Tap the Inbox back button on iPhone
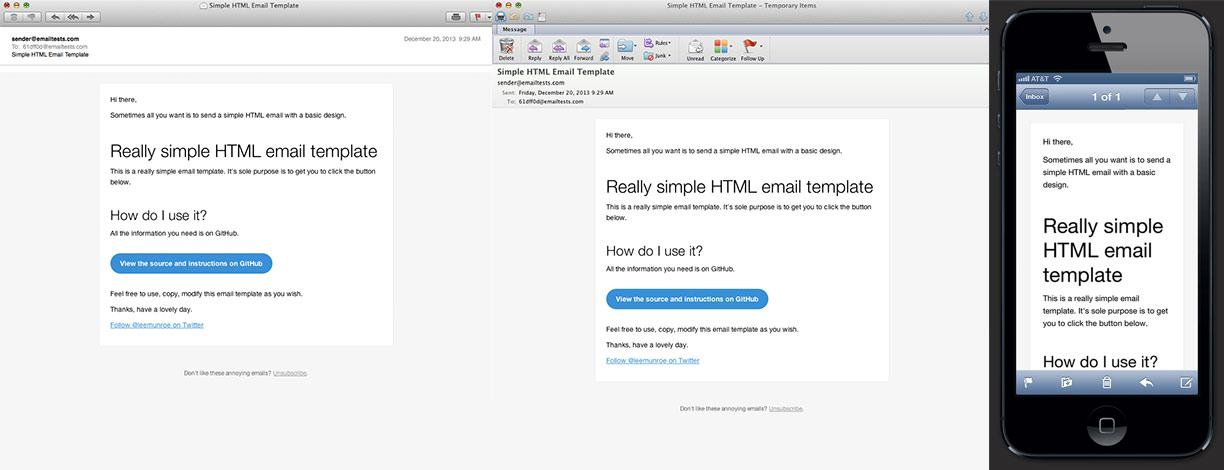This screenshot has height=470, width=1224. point(1034,97)
